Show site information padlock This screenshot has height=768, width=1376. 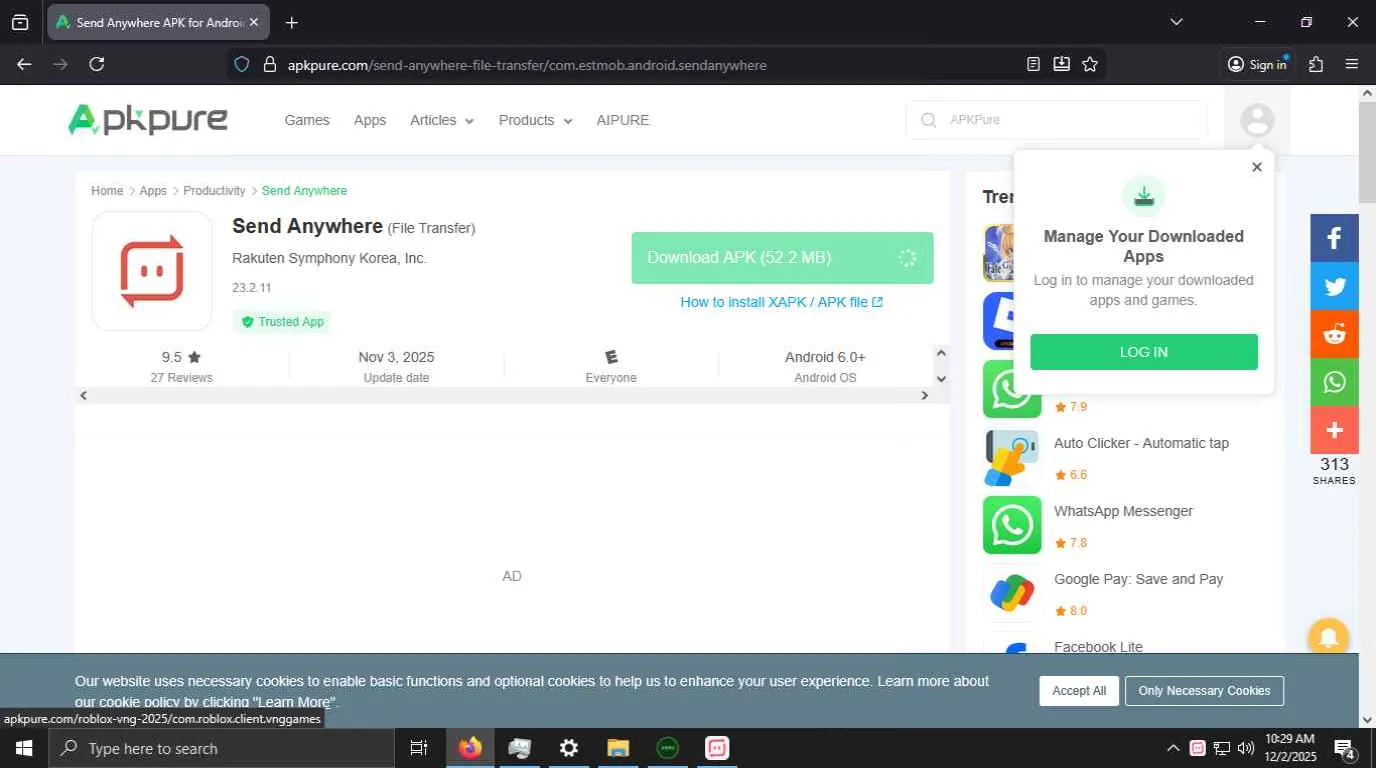coord(269,64)
